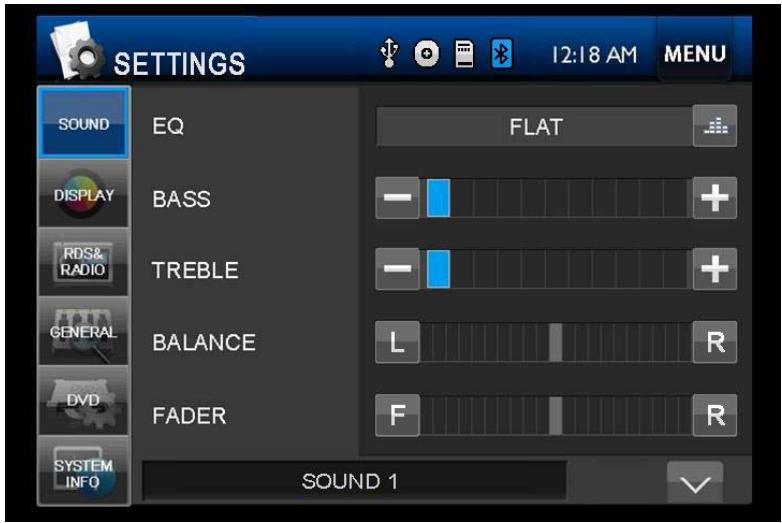Go to the GENERAL settings tab
The height and width of the screenshot is (523, 782).
coord(84,331)
